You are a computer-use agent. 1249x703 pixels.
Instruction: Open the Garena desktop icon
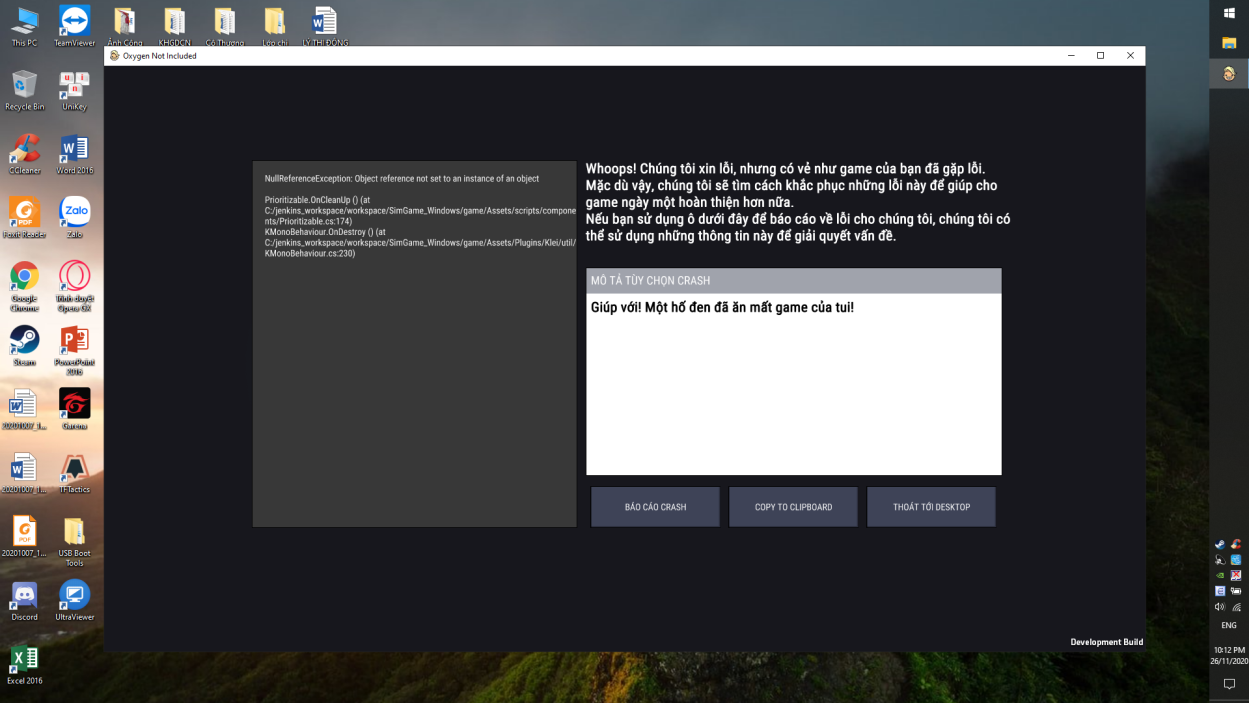point(75,410)
